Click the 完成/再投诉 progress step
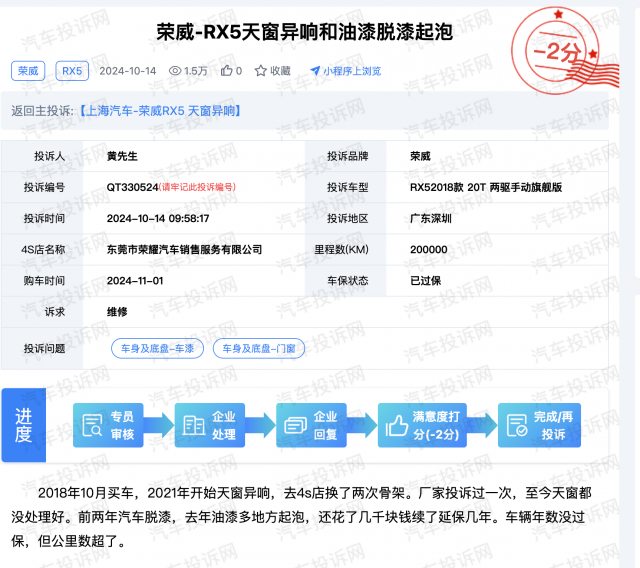 [539, 425]
